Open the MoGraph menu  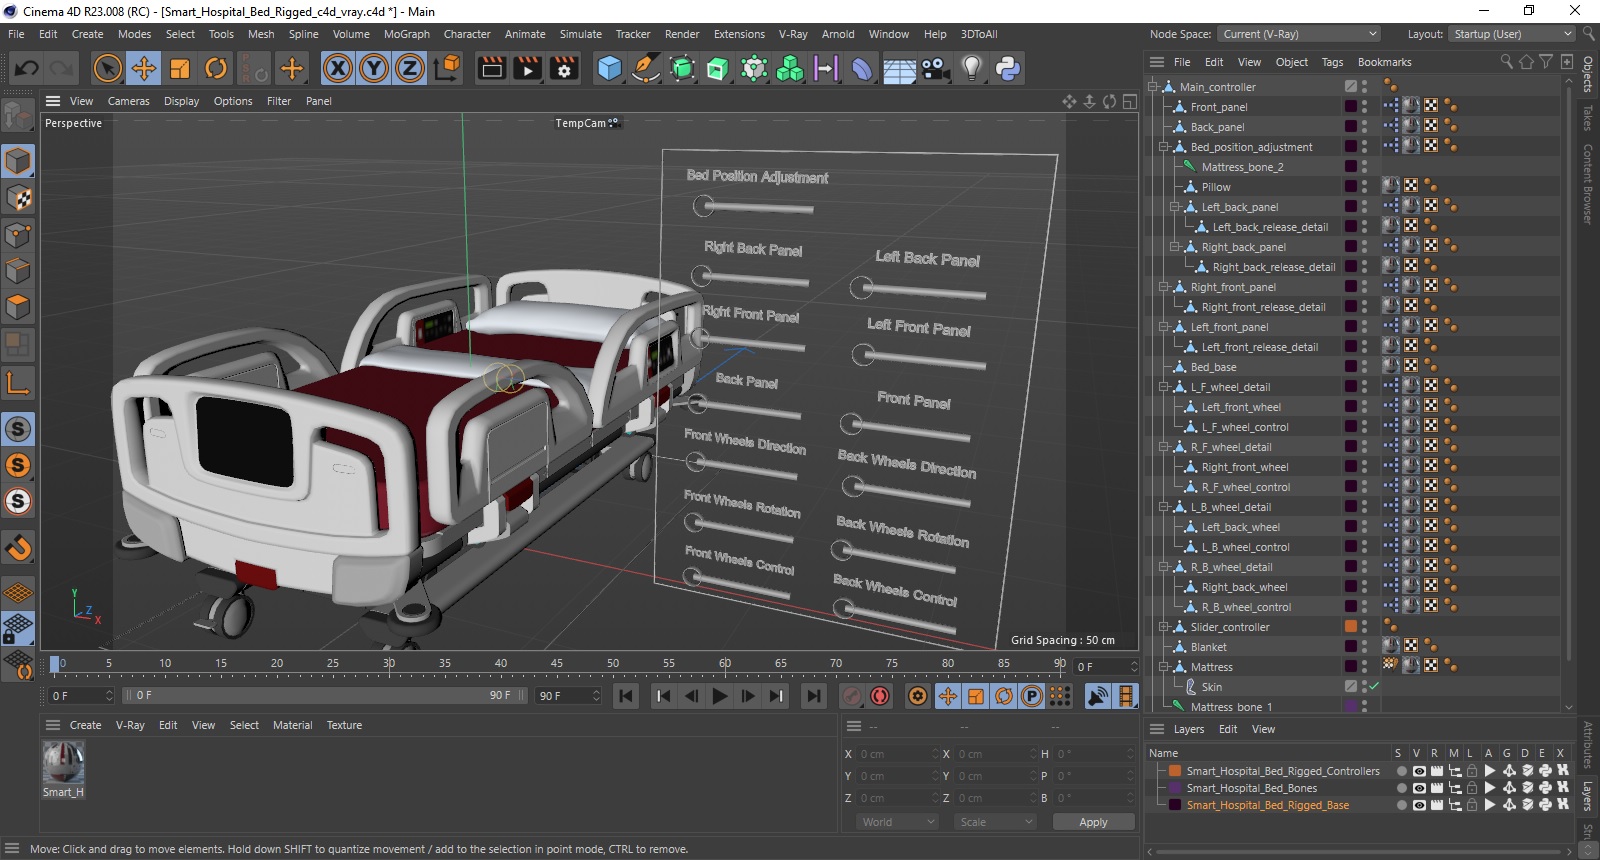coord(406,34)
